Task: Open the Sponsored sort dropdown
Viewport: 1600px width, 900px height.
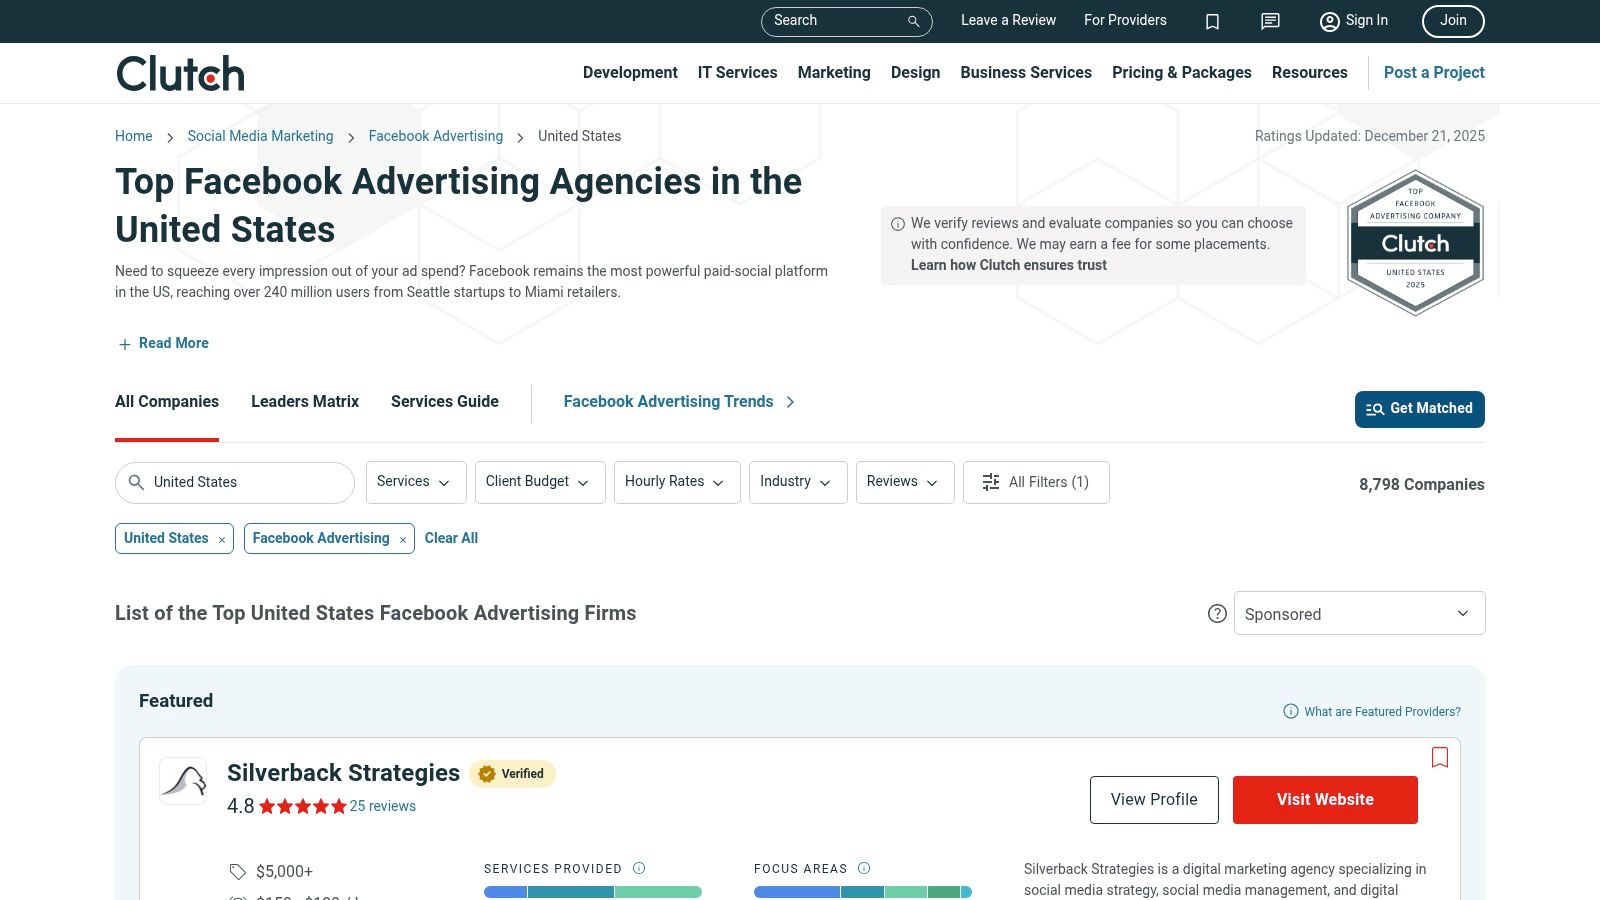Action: 1359,613
